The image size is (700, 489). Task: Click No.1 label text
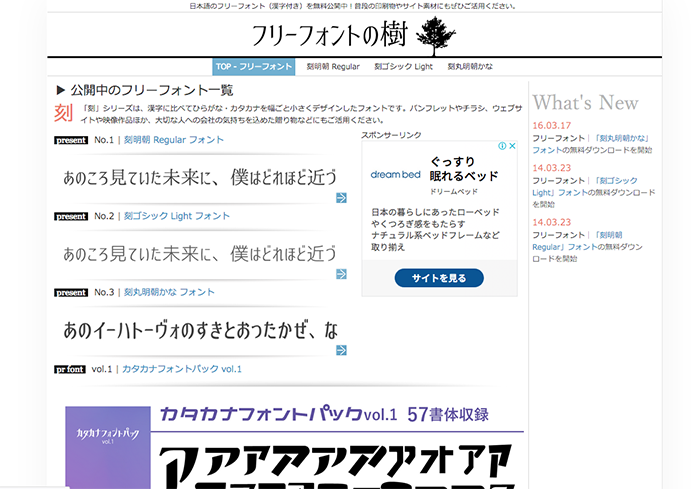tap(104, 140)
